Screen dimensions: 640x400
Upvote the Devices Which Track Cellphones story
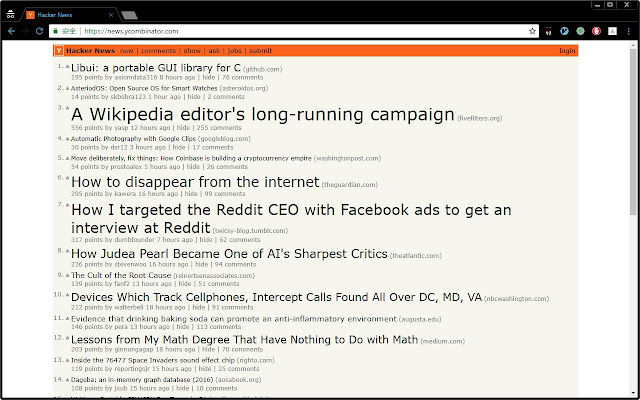point(67,295)
